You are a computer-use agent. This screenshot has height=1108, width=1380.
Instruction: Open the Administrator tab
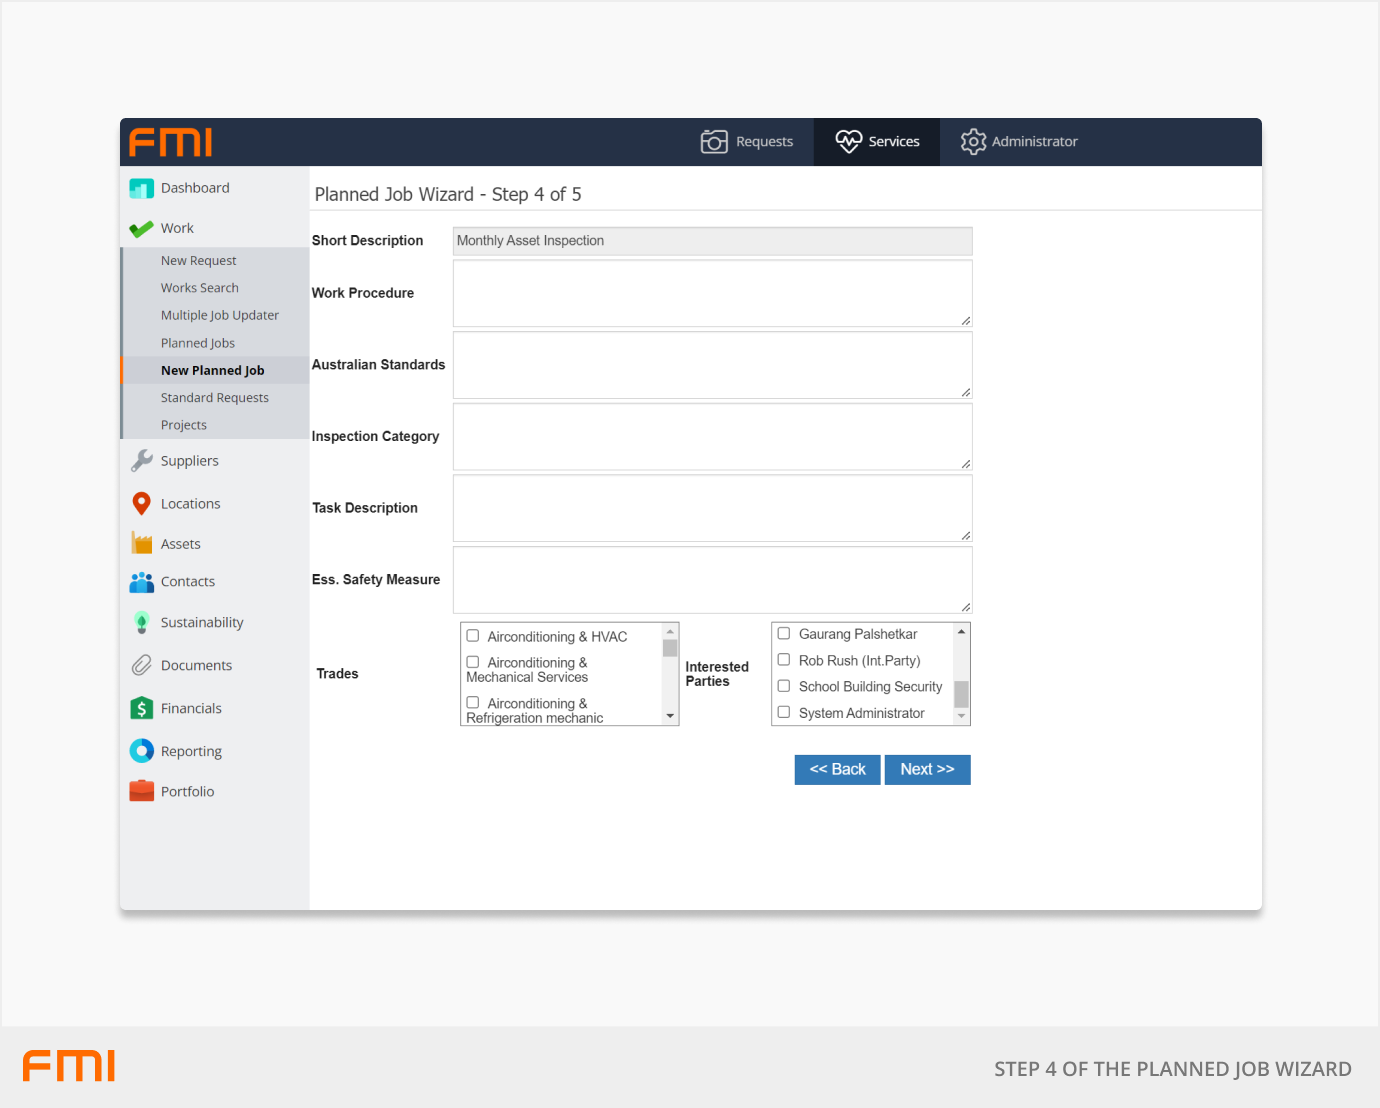[x=1019, y=142]
